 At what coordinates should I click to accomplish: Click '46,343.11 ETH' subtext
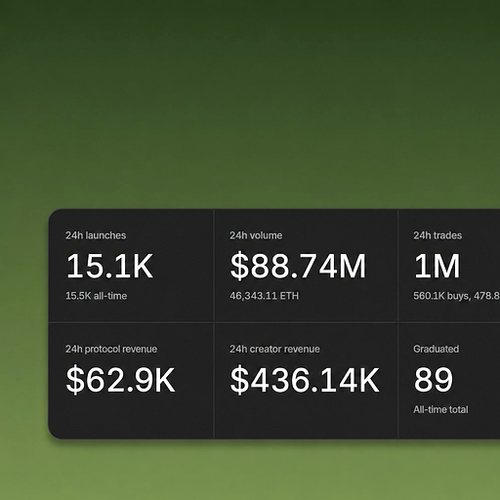(x=264, y=296)
